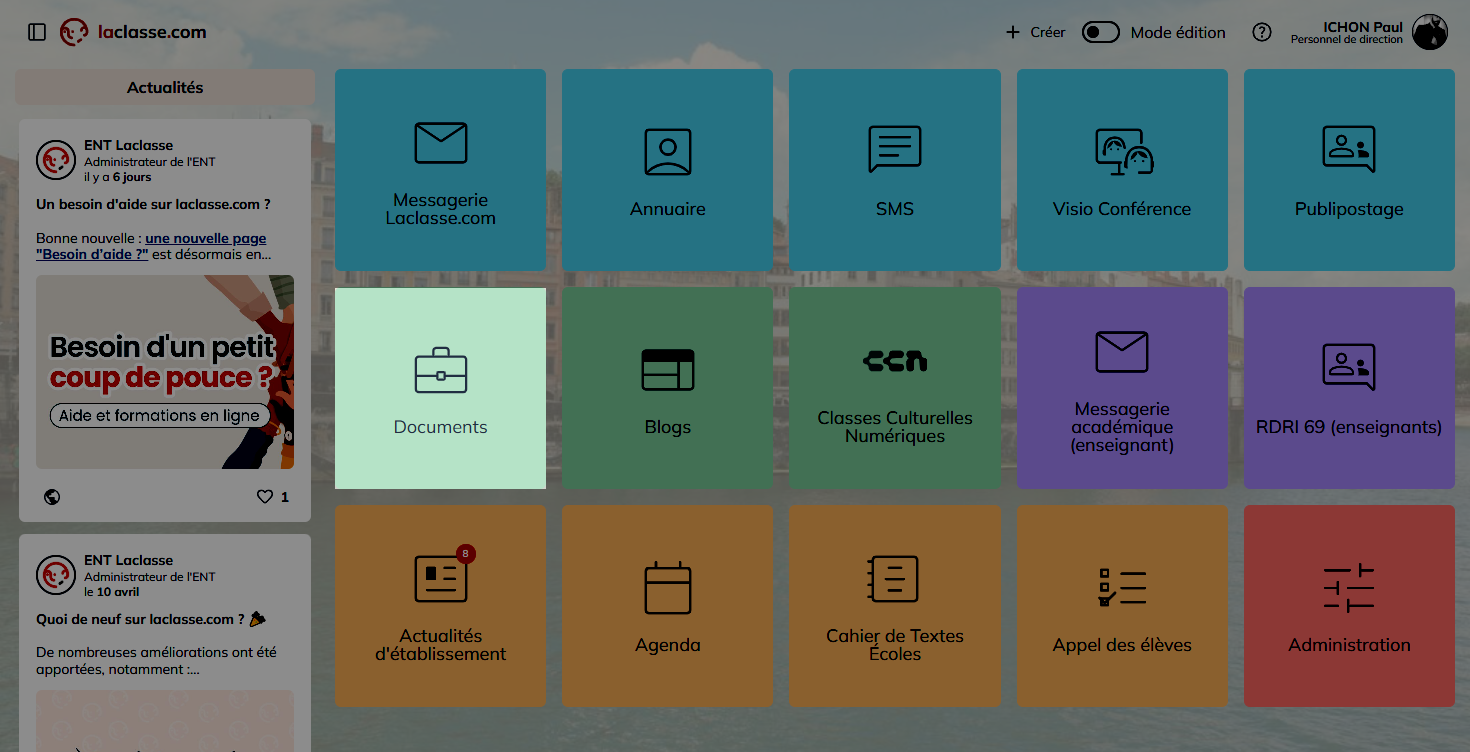Viewport: 1470px width, 752px height.
Task: Open the Visio Conférence tile
Action: [1122, 170]
